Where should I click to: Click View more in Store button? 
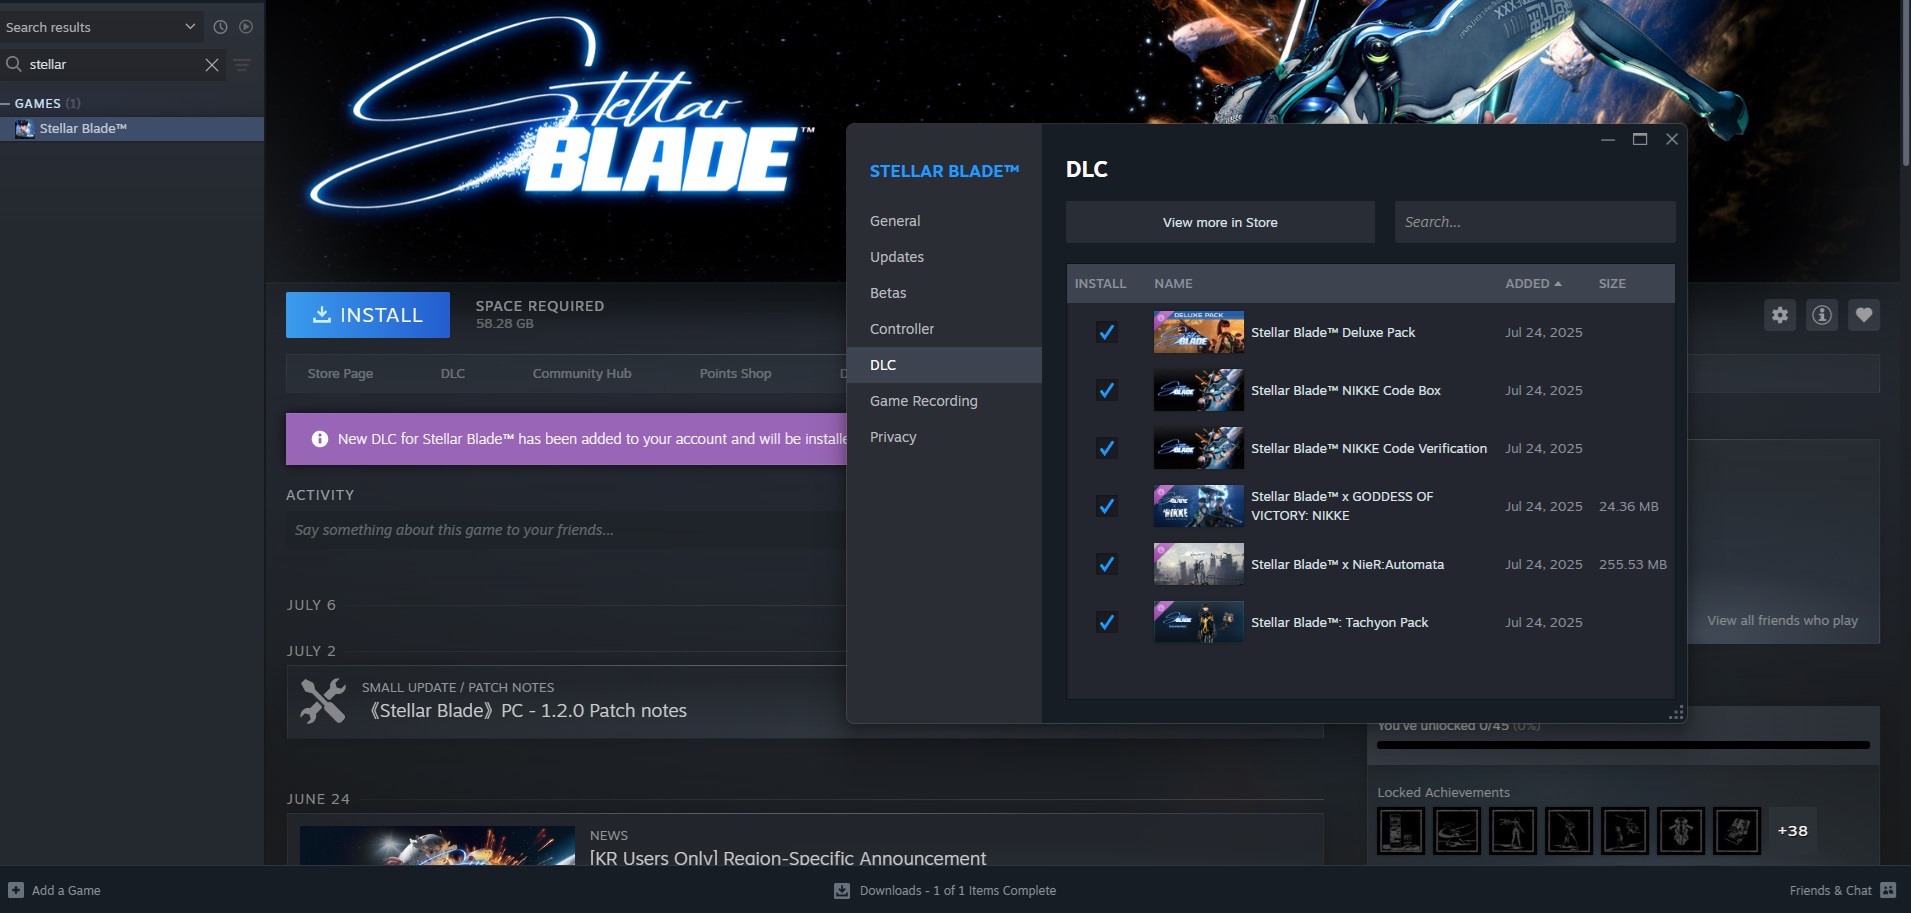tap(1220, 222)
